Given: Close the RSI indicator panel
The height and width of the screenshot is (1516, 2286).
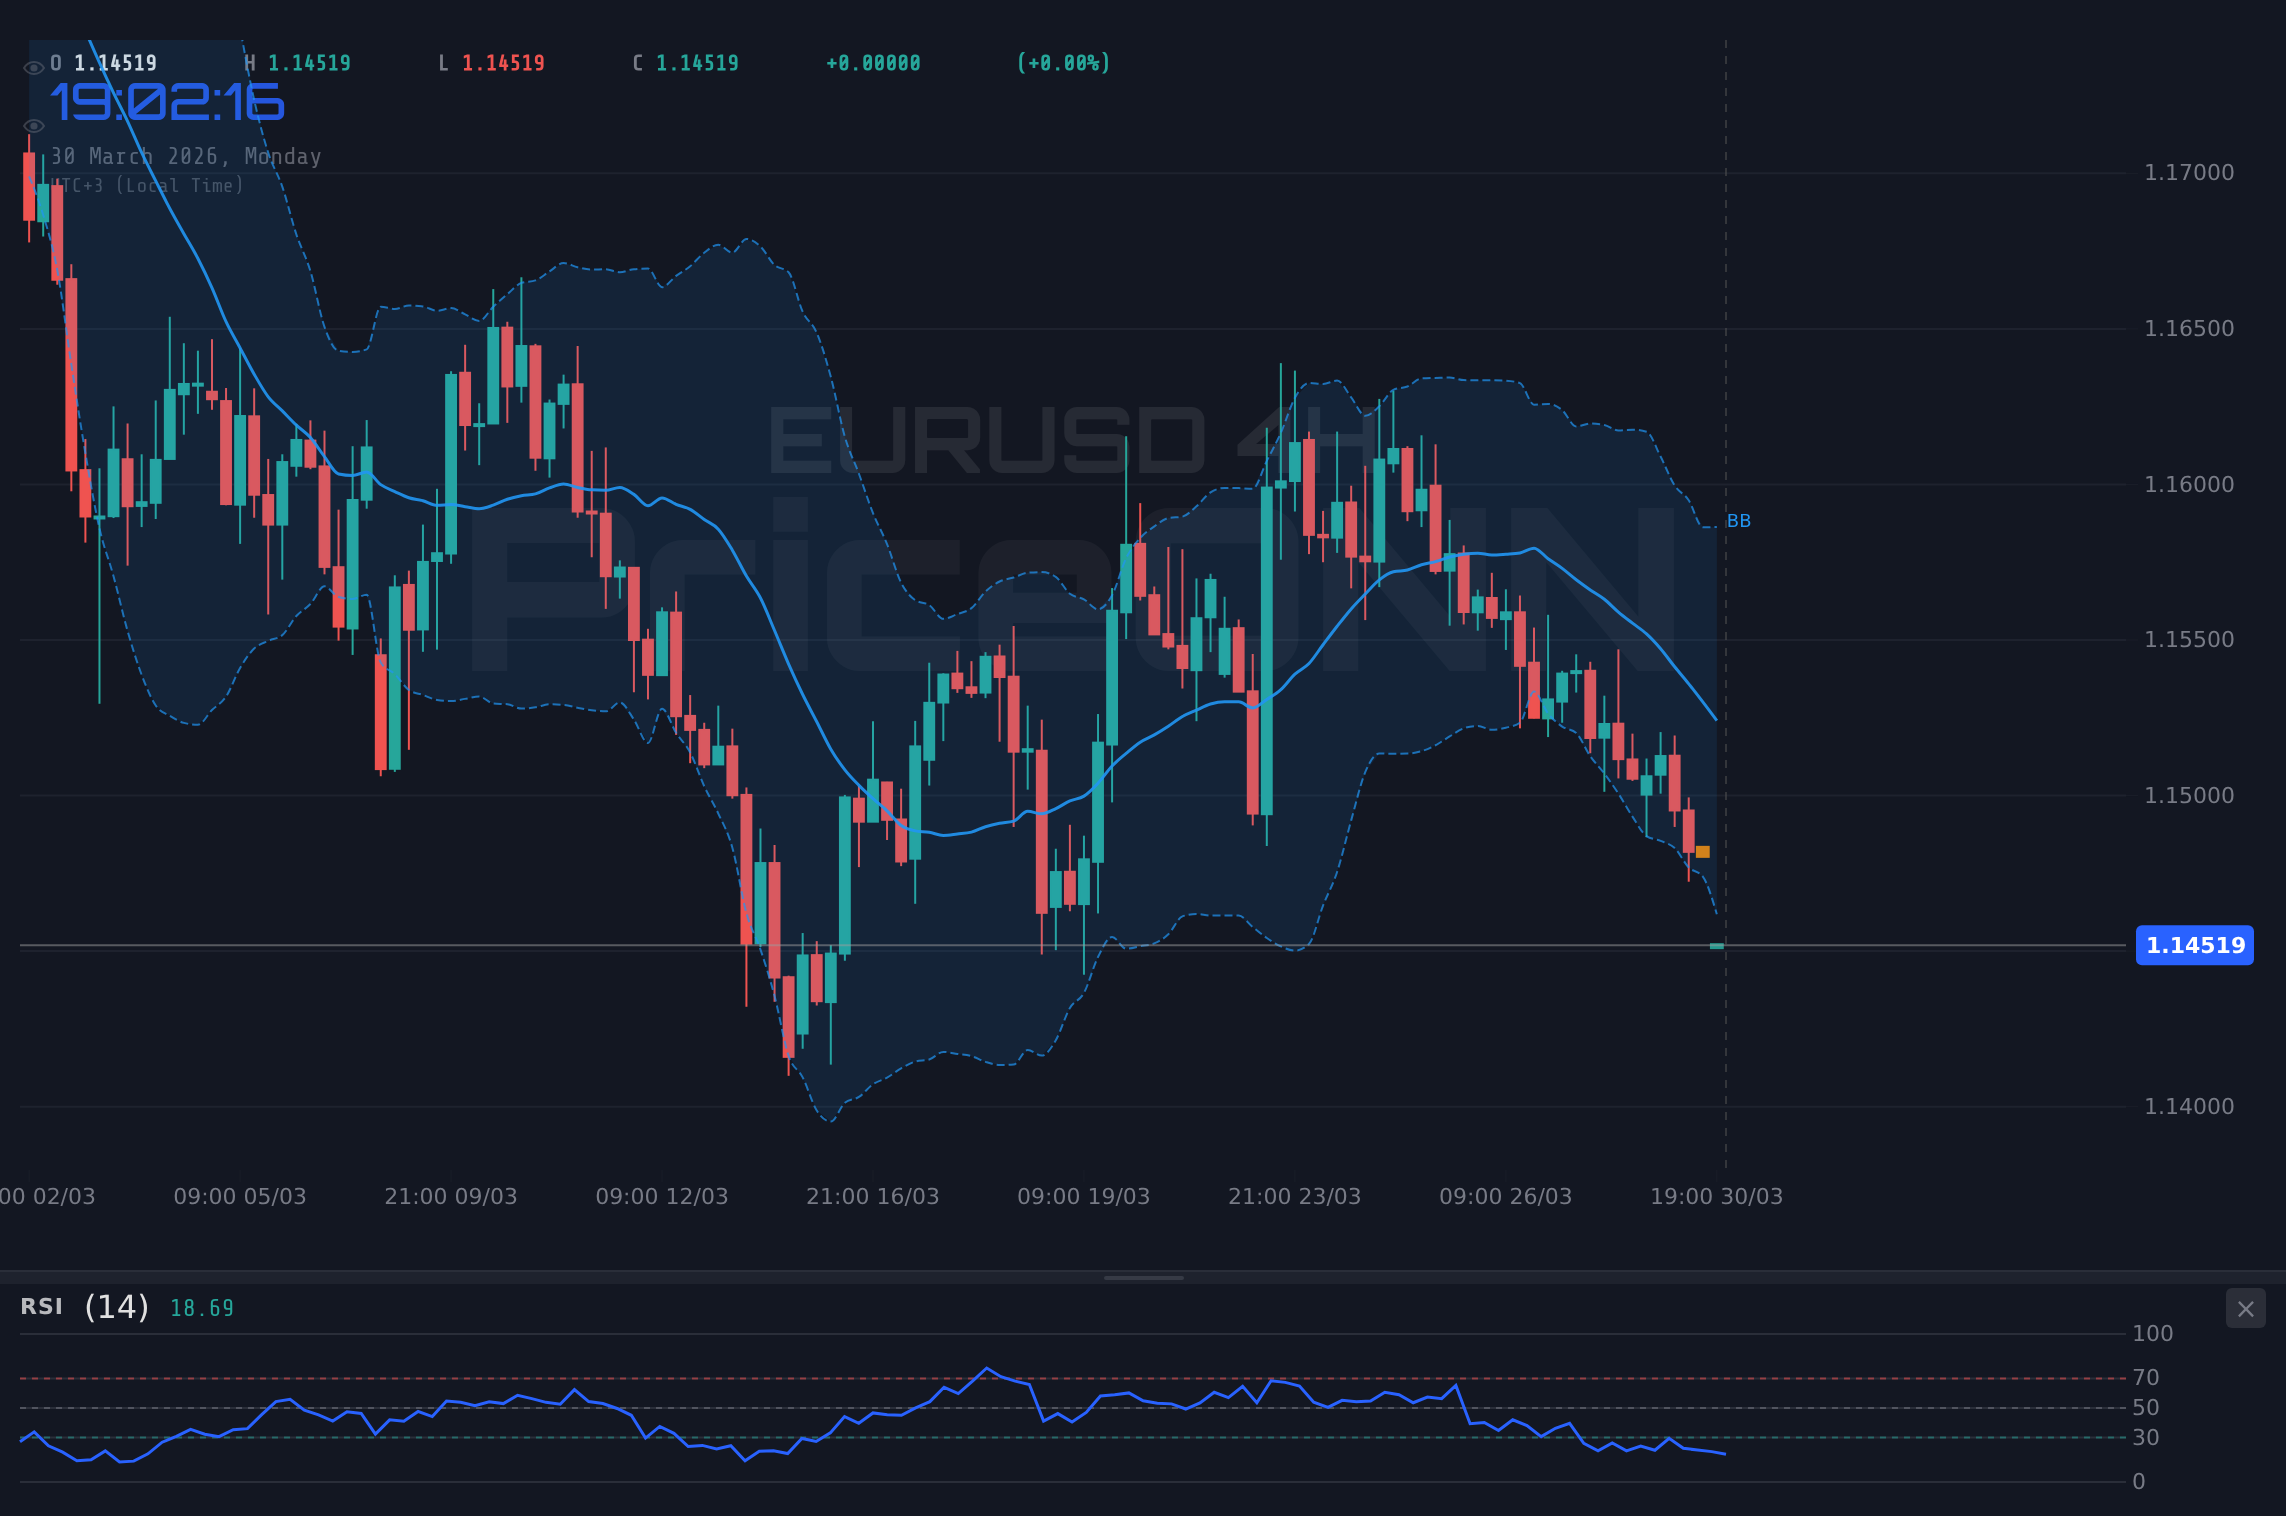Looking at the screenshot, I should click(2245, 1308).
